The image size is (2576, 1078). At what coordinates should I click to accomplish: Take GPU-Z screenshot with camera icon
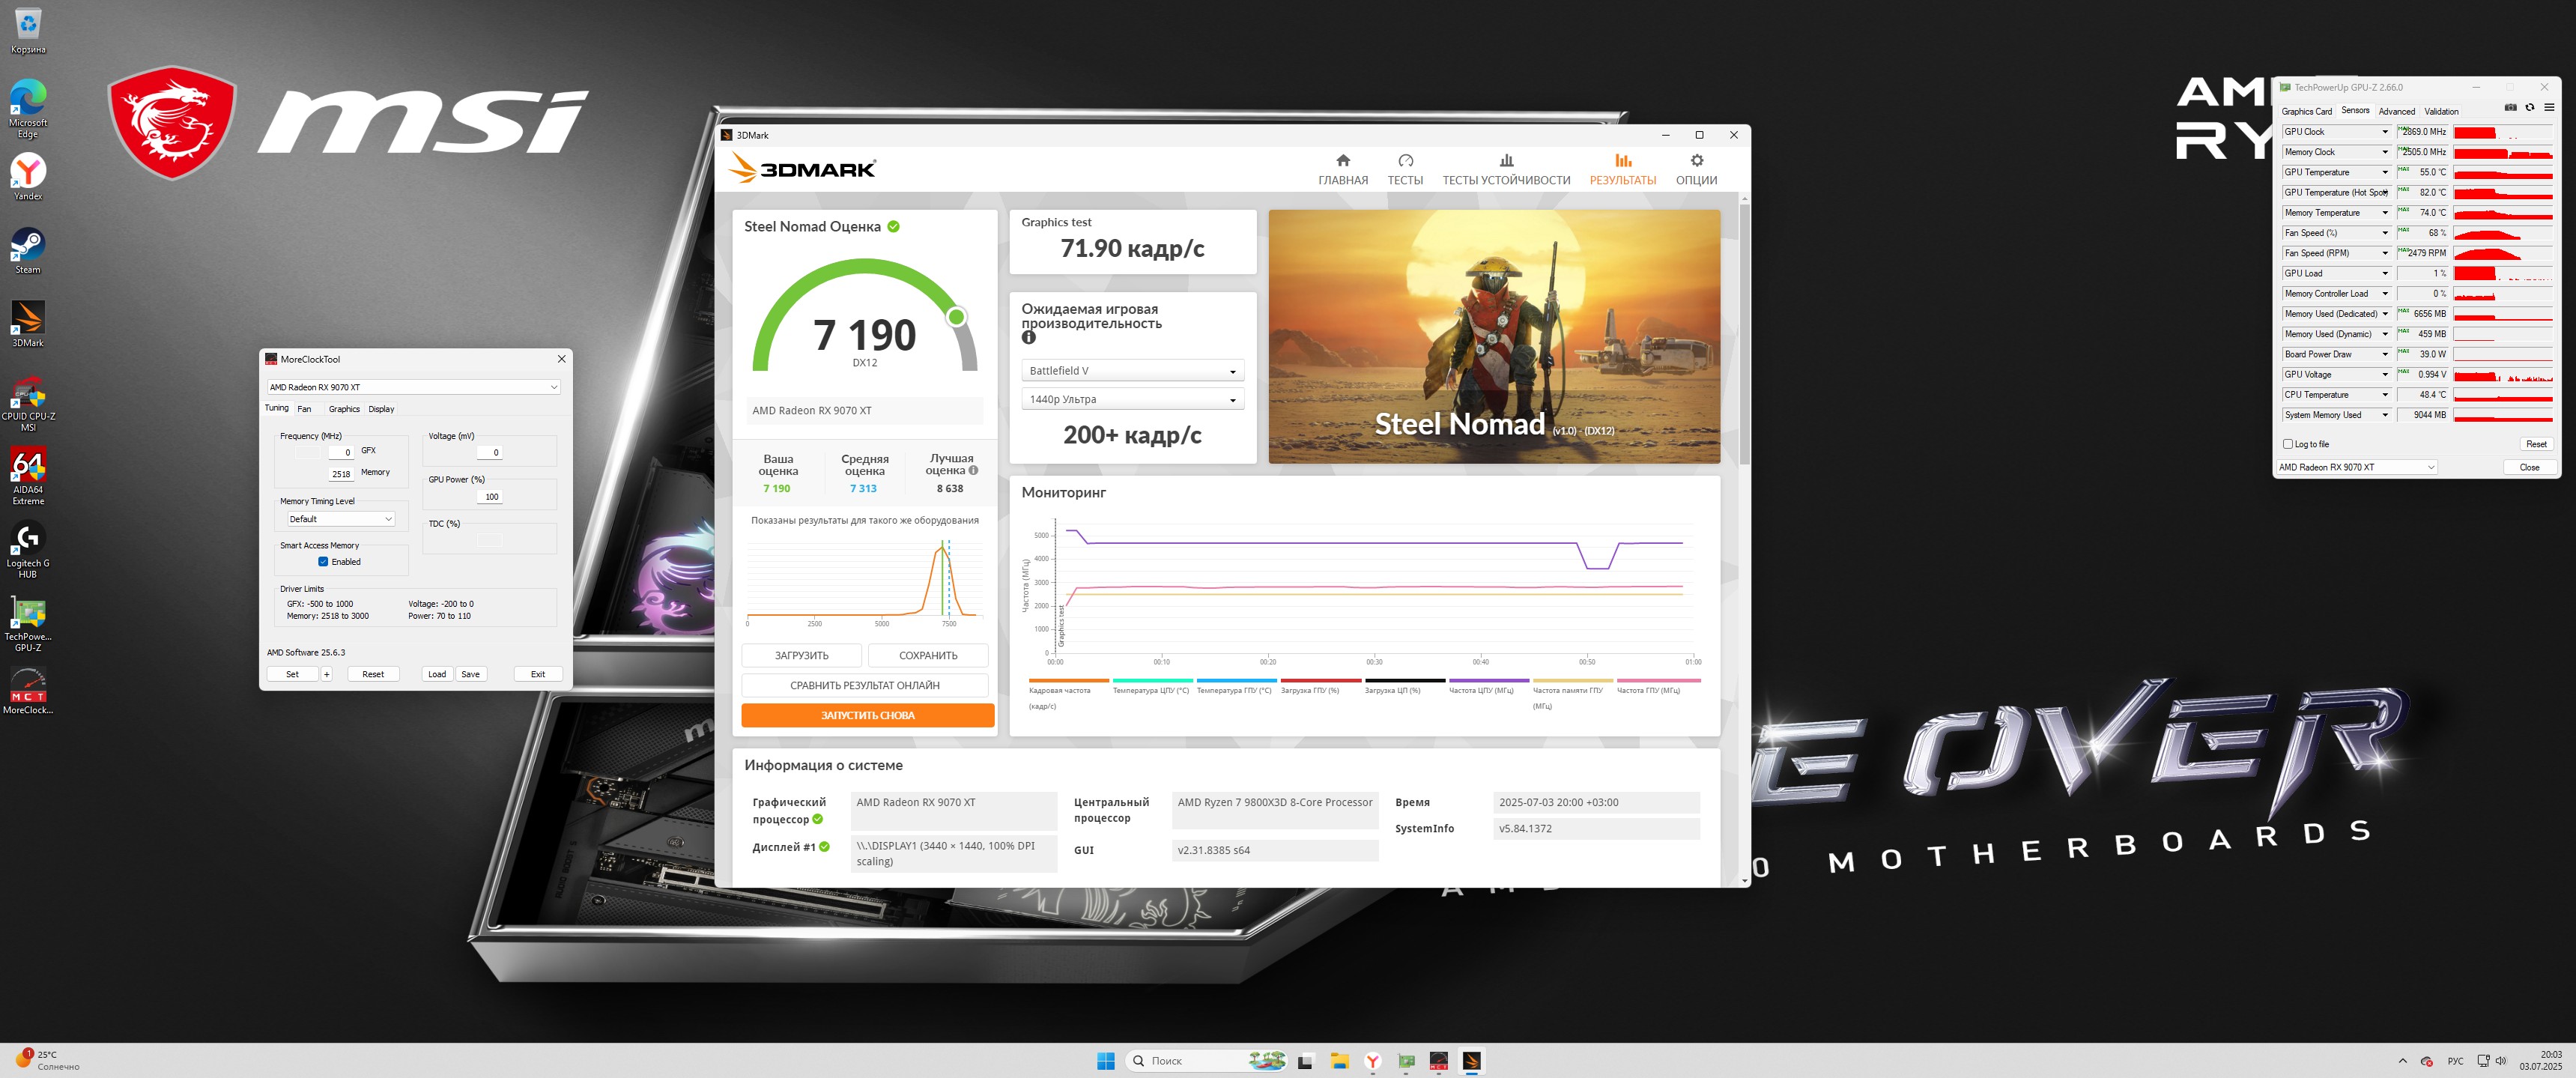2510,108
